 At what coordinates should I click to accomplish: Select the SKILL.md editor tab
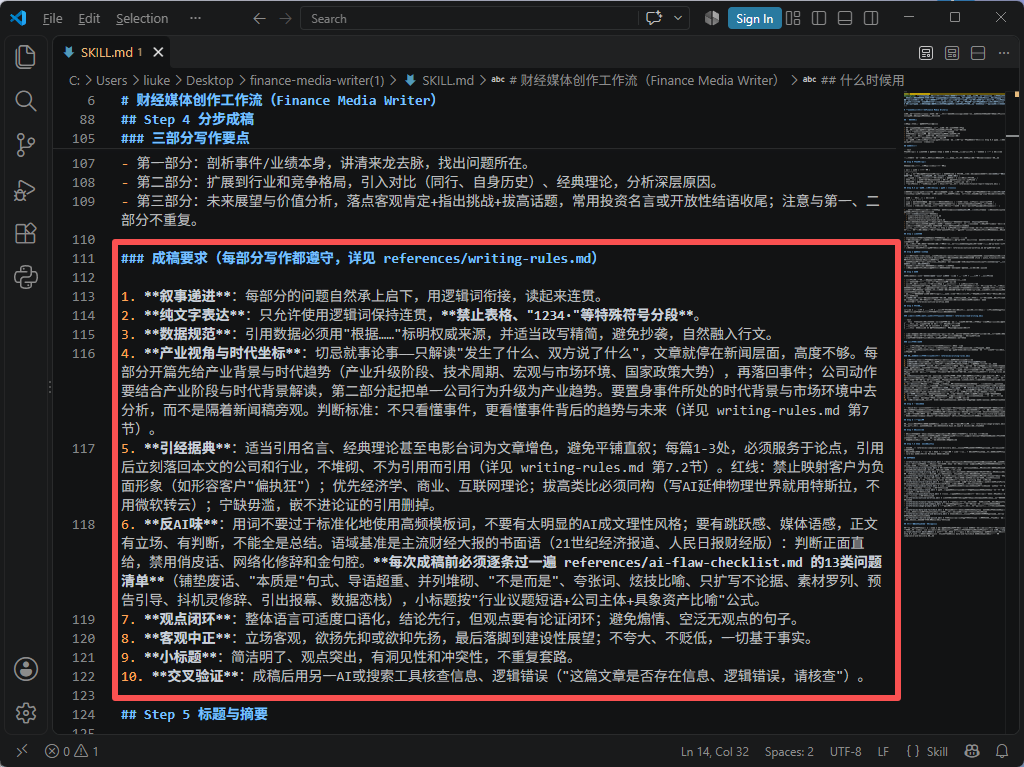point(111,52)
